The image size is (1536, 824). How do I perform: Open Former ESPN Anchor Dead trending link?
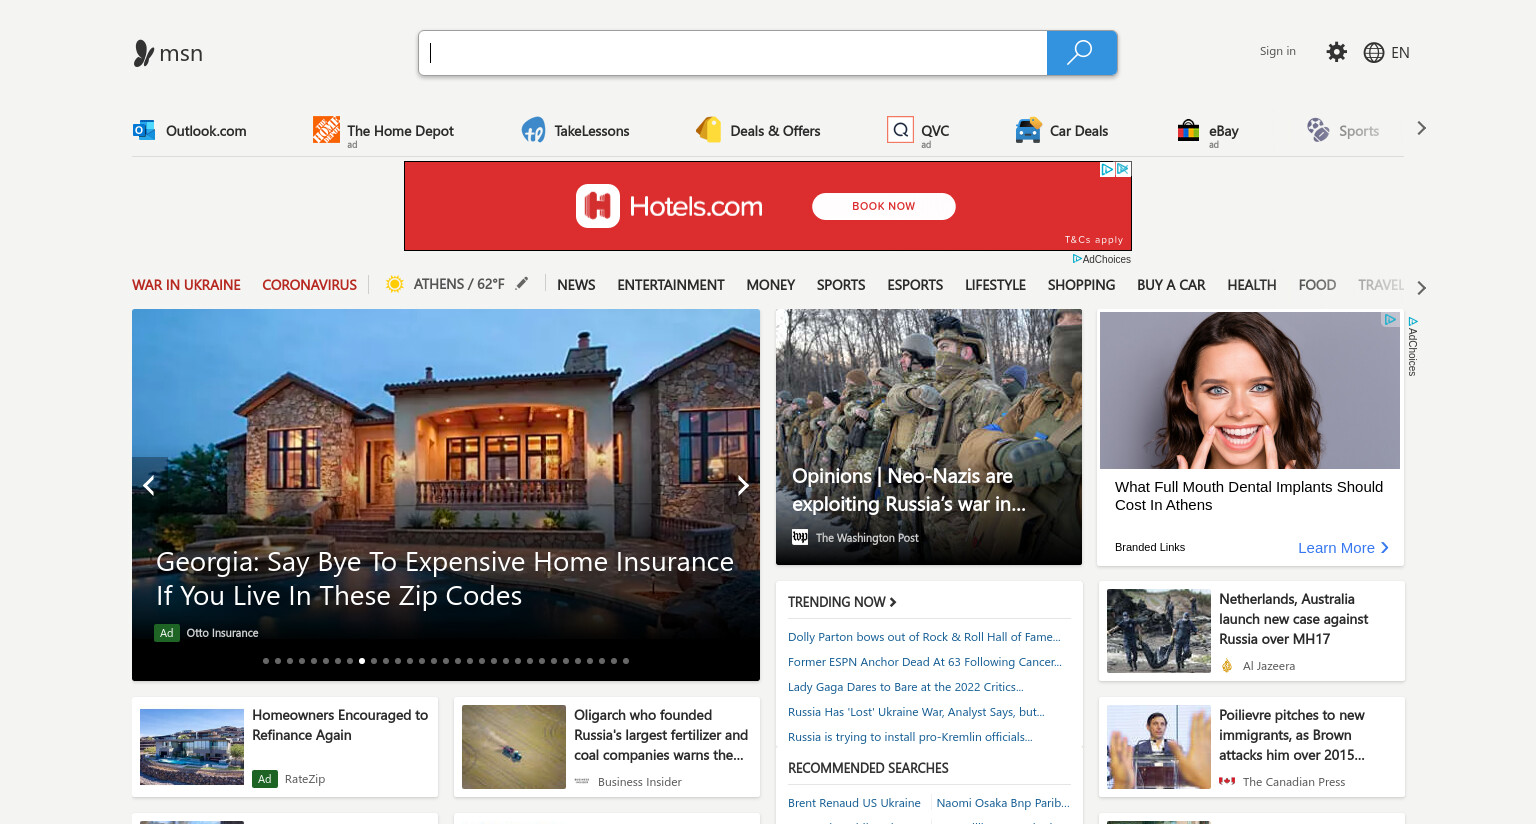tap(925, 662)
